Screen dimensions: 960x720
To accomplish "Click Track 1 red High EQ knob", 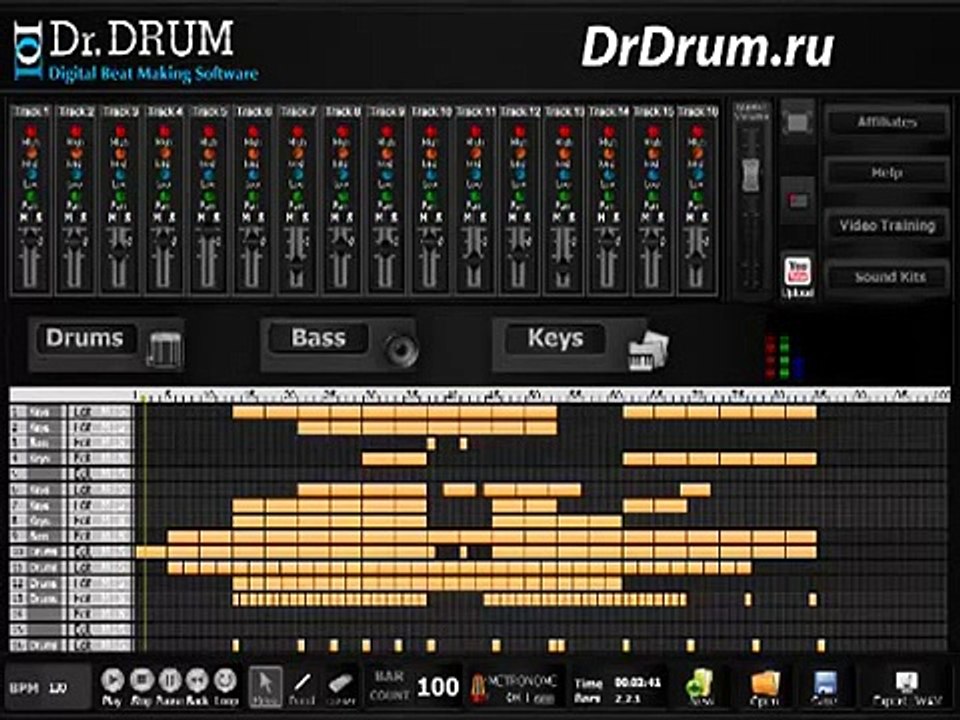I will (x=31, y=131).
